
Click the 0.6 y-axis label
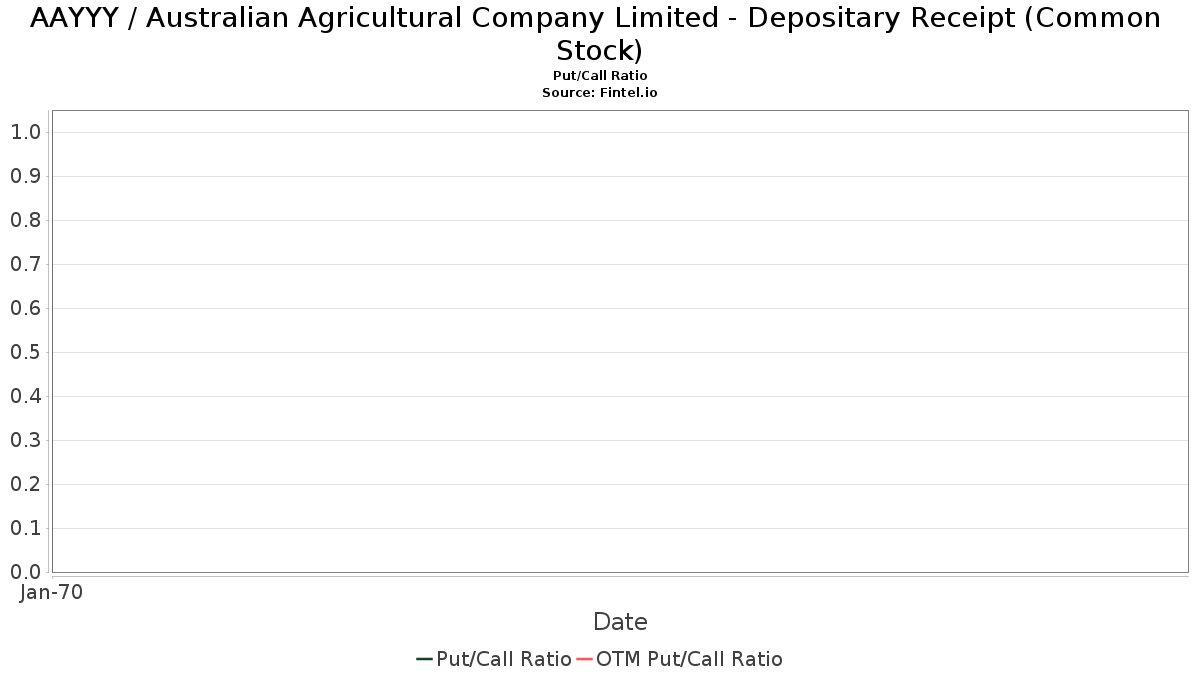click(26, 308)
